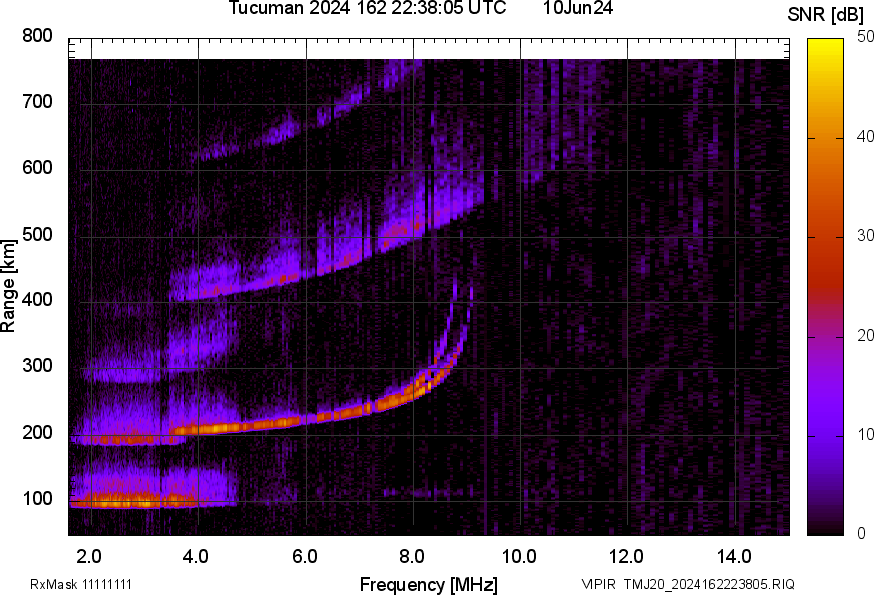Click range tick label '200'
The width and height of the screenshot is (874, 595).
coord(37,432)
